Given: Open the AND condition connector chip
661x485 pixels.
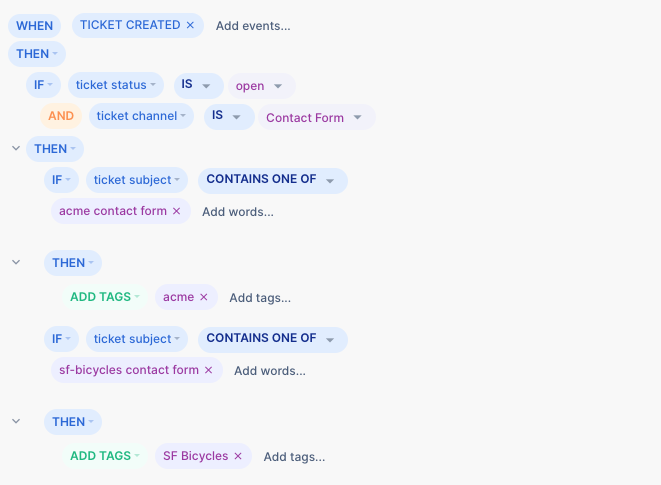Looking at the screenshot, I should coord(61,116).
